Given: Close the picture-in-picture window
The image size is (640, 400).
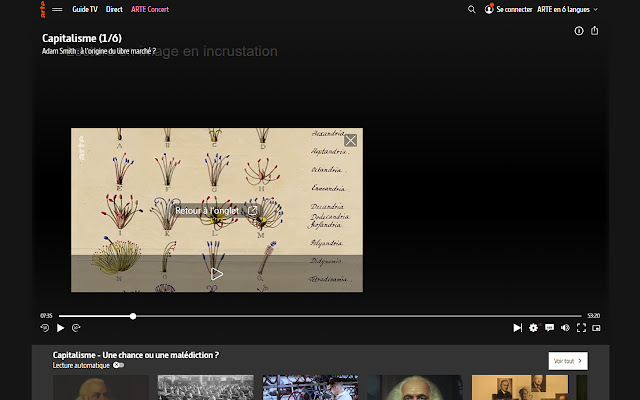Looking at the screenshot, I should 350,140.
